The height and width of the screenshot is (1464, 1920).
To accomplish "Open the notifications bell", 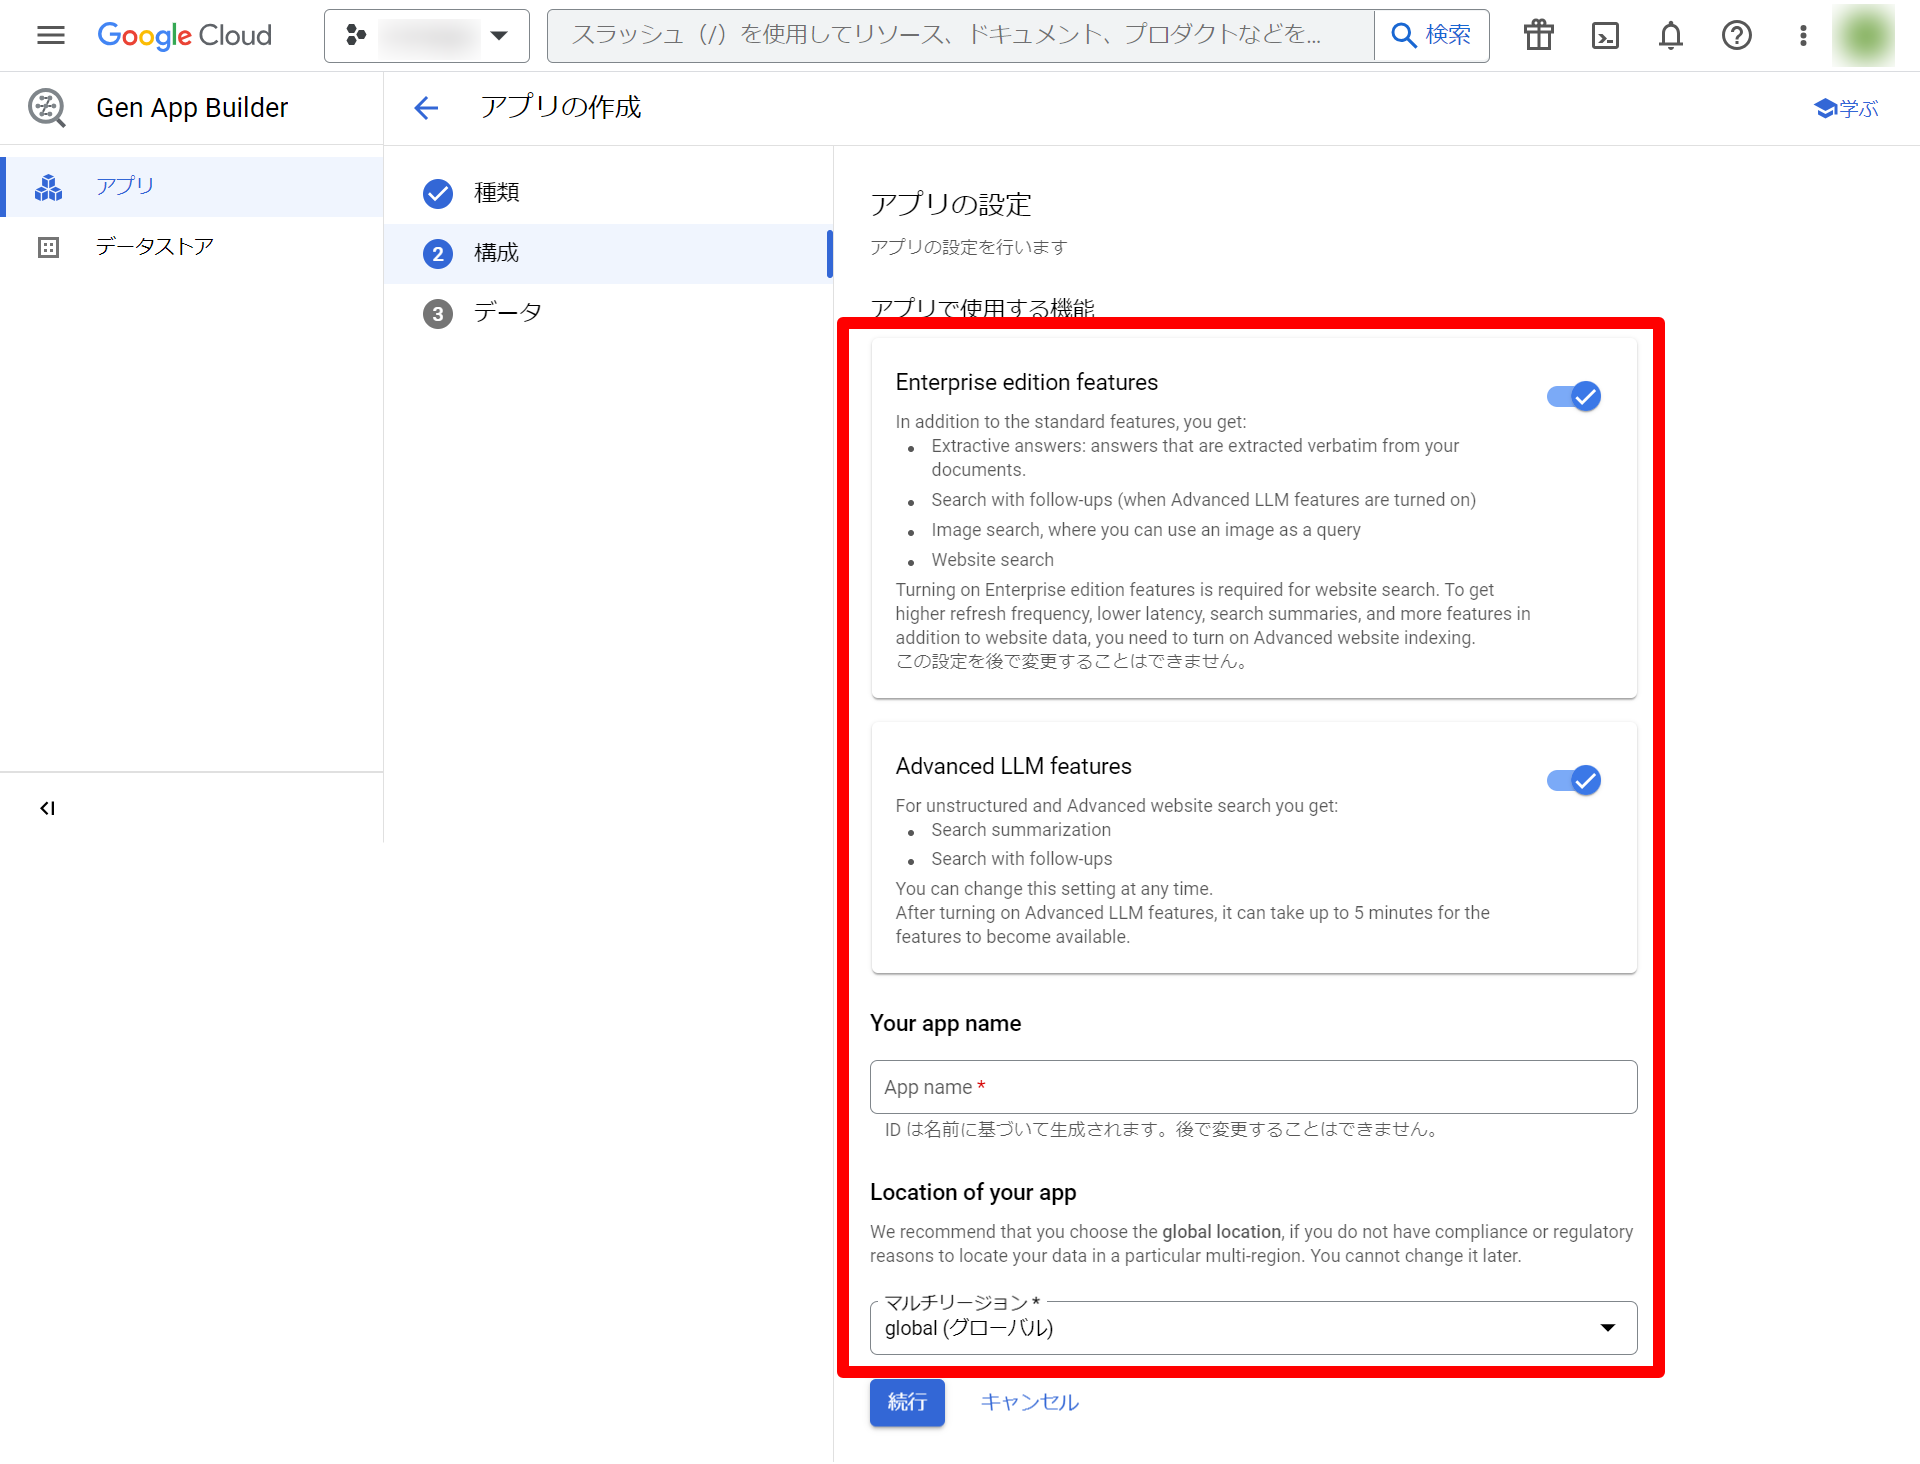I will pos(1670,36).
